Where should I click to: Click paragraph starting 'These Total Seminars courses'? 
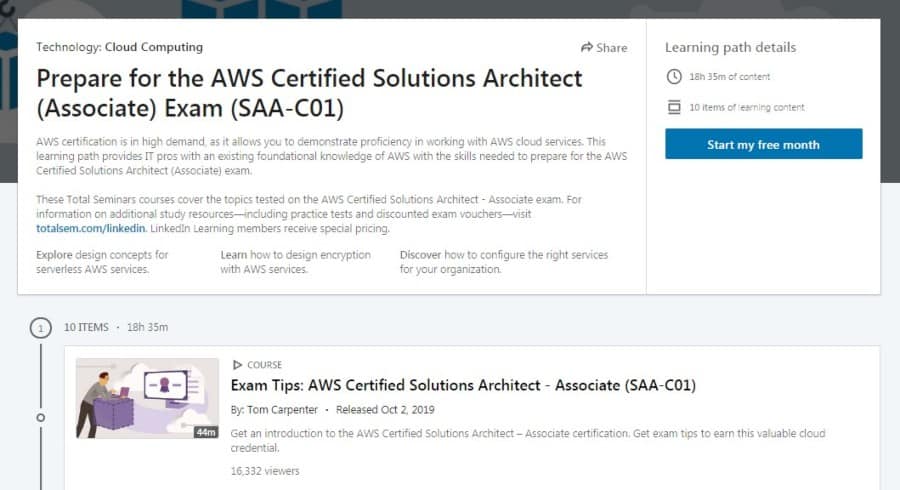(309, 213)
